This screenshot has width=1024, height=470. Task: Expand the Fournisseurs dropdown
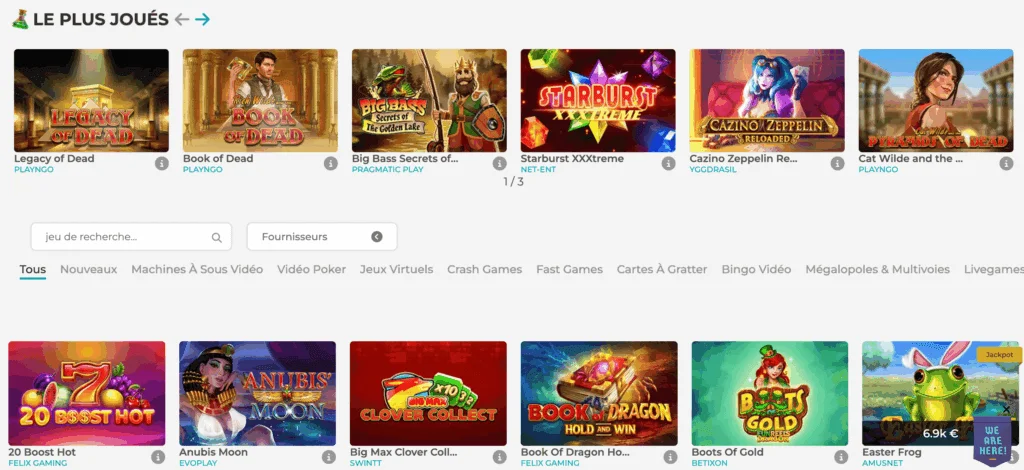pyautogui.click(x=376, y=237)
